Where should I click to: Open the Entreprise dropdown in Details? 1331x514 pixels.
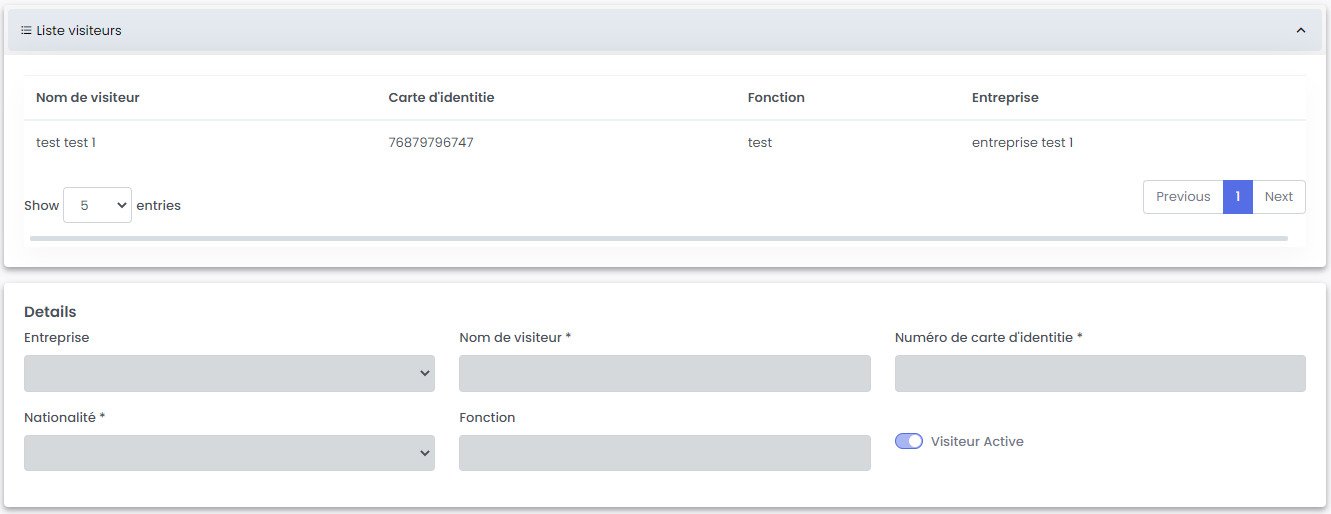[x=229, y=373]
